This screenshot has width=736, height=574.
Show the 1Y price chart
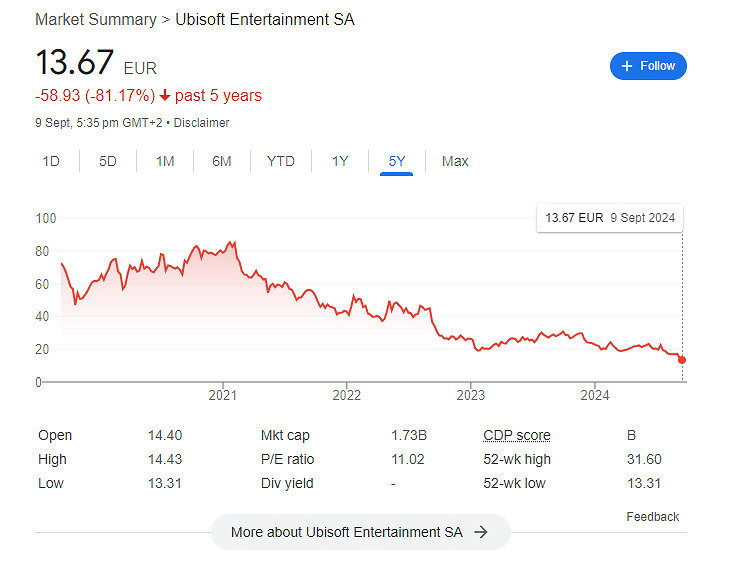pyautogui.click(x=340, y=161)
